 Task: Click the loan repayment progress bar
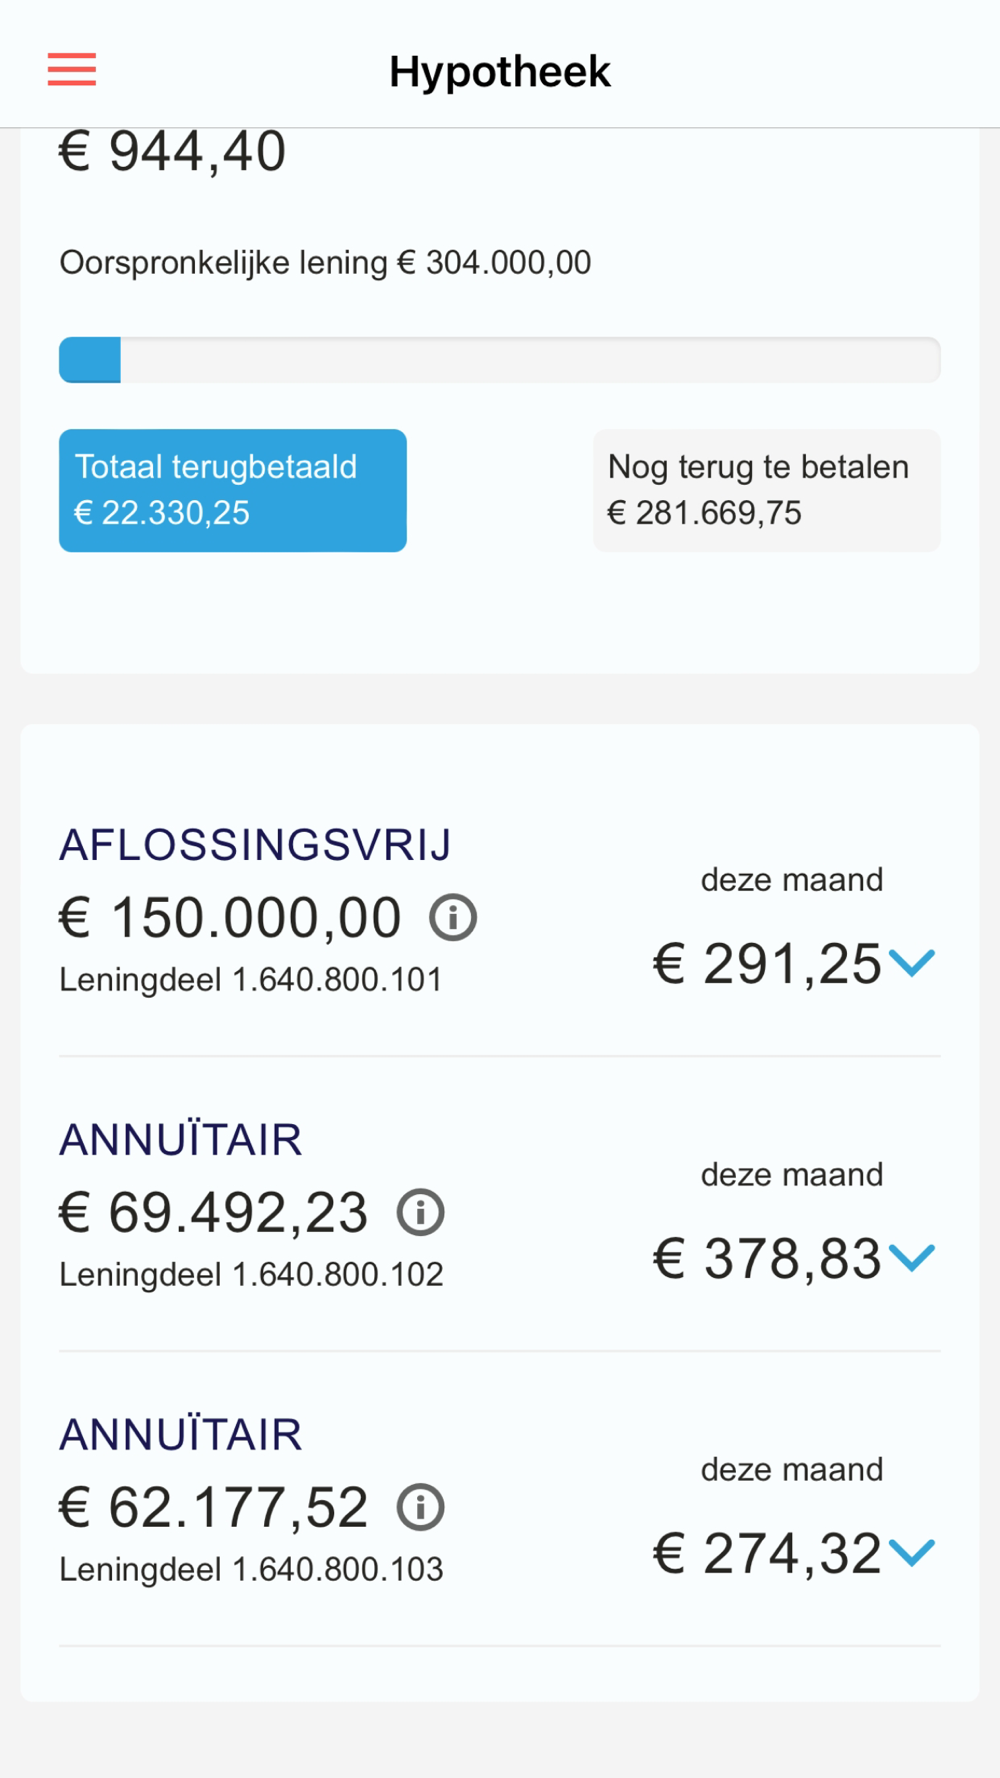click(x=500, y=360)
